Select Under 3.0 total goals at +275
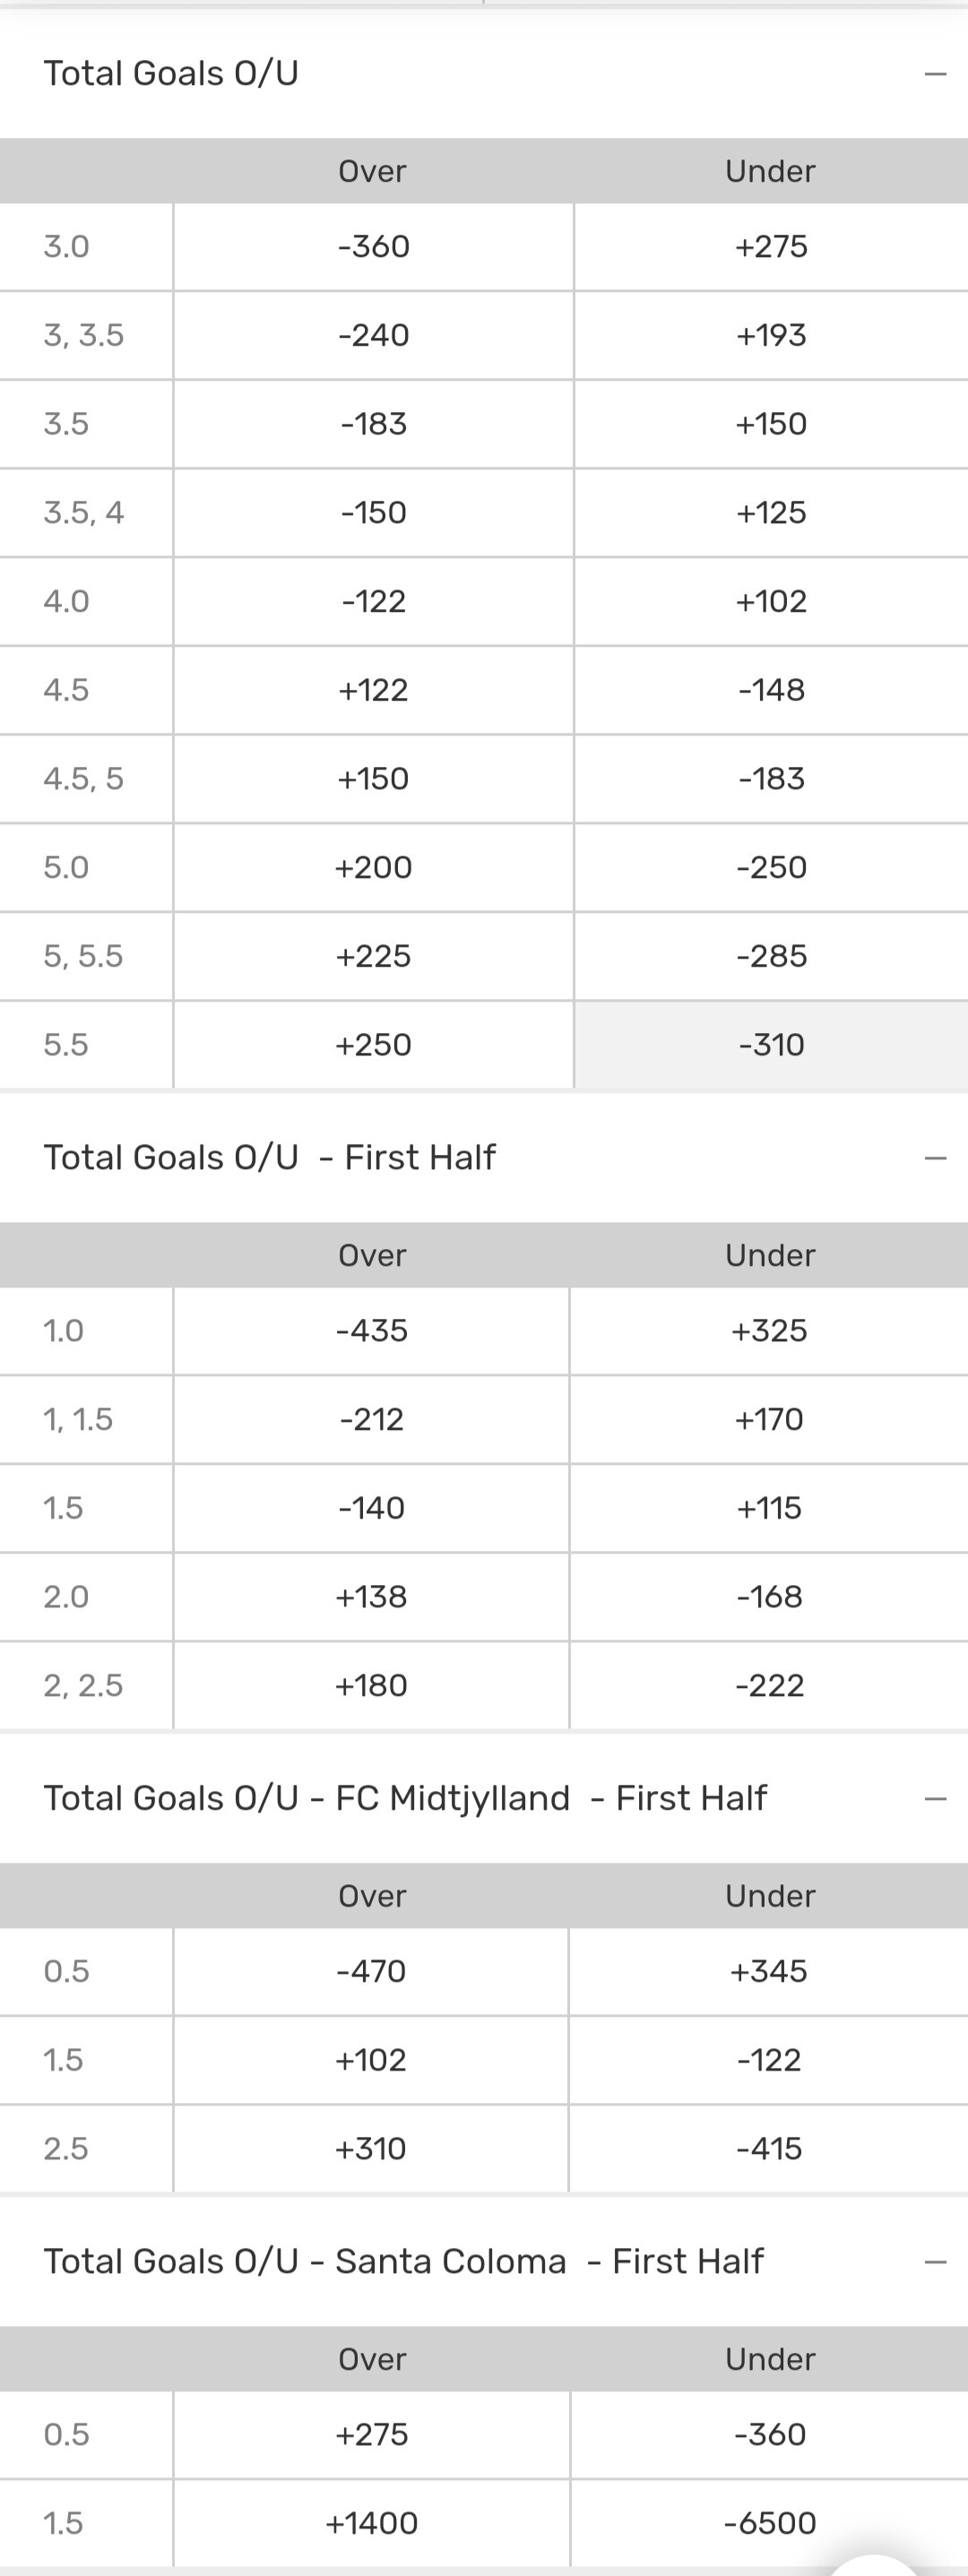The width and height of the screenshot is (968, 2576). click(771, 247)
